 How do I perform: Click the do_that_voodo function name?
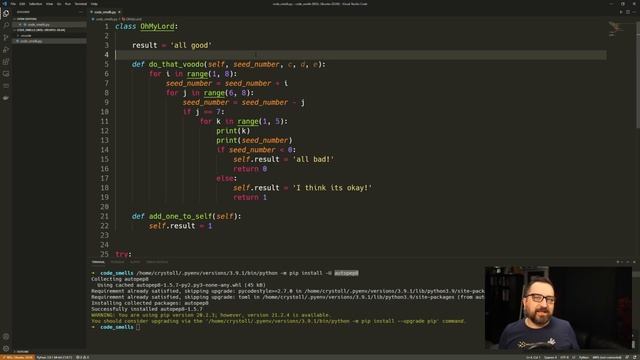click(176, 64)
